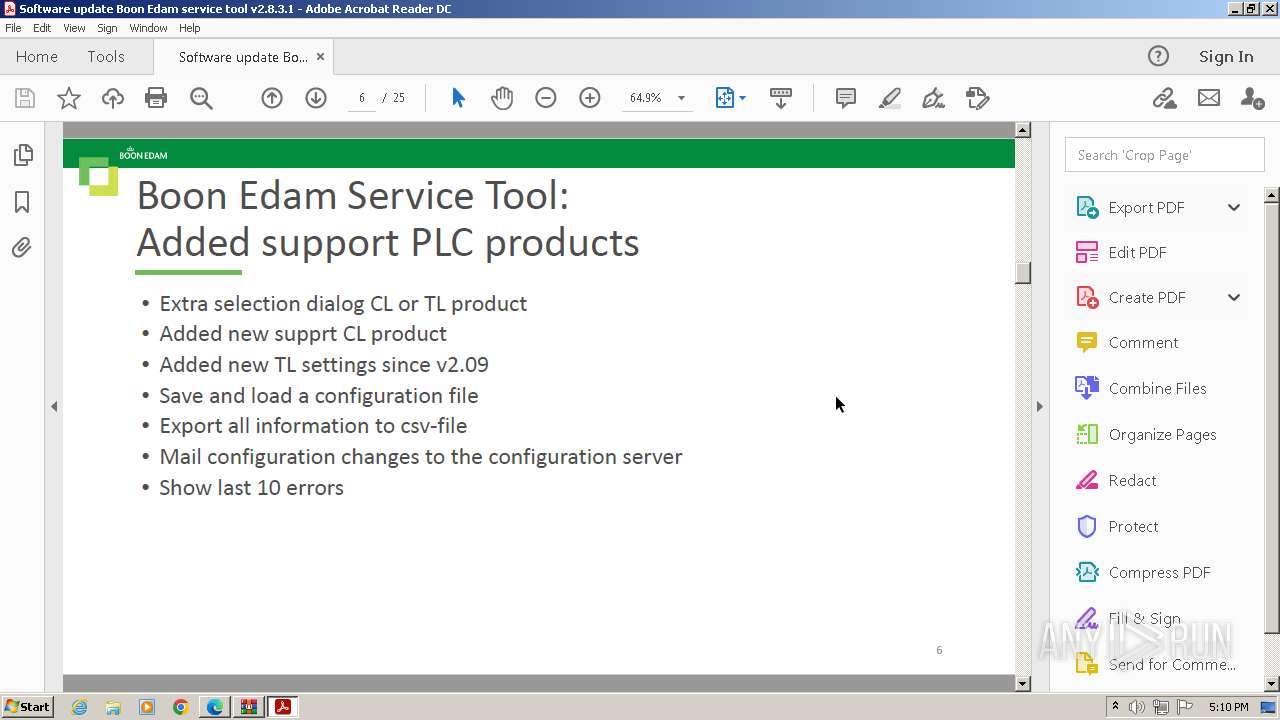The height and width of the screenshot is (720, 1280).
Task: Choose the selection arrow tool
Action: point(458,98)
